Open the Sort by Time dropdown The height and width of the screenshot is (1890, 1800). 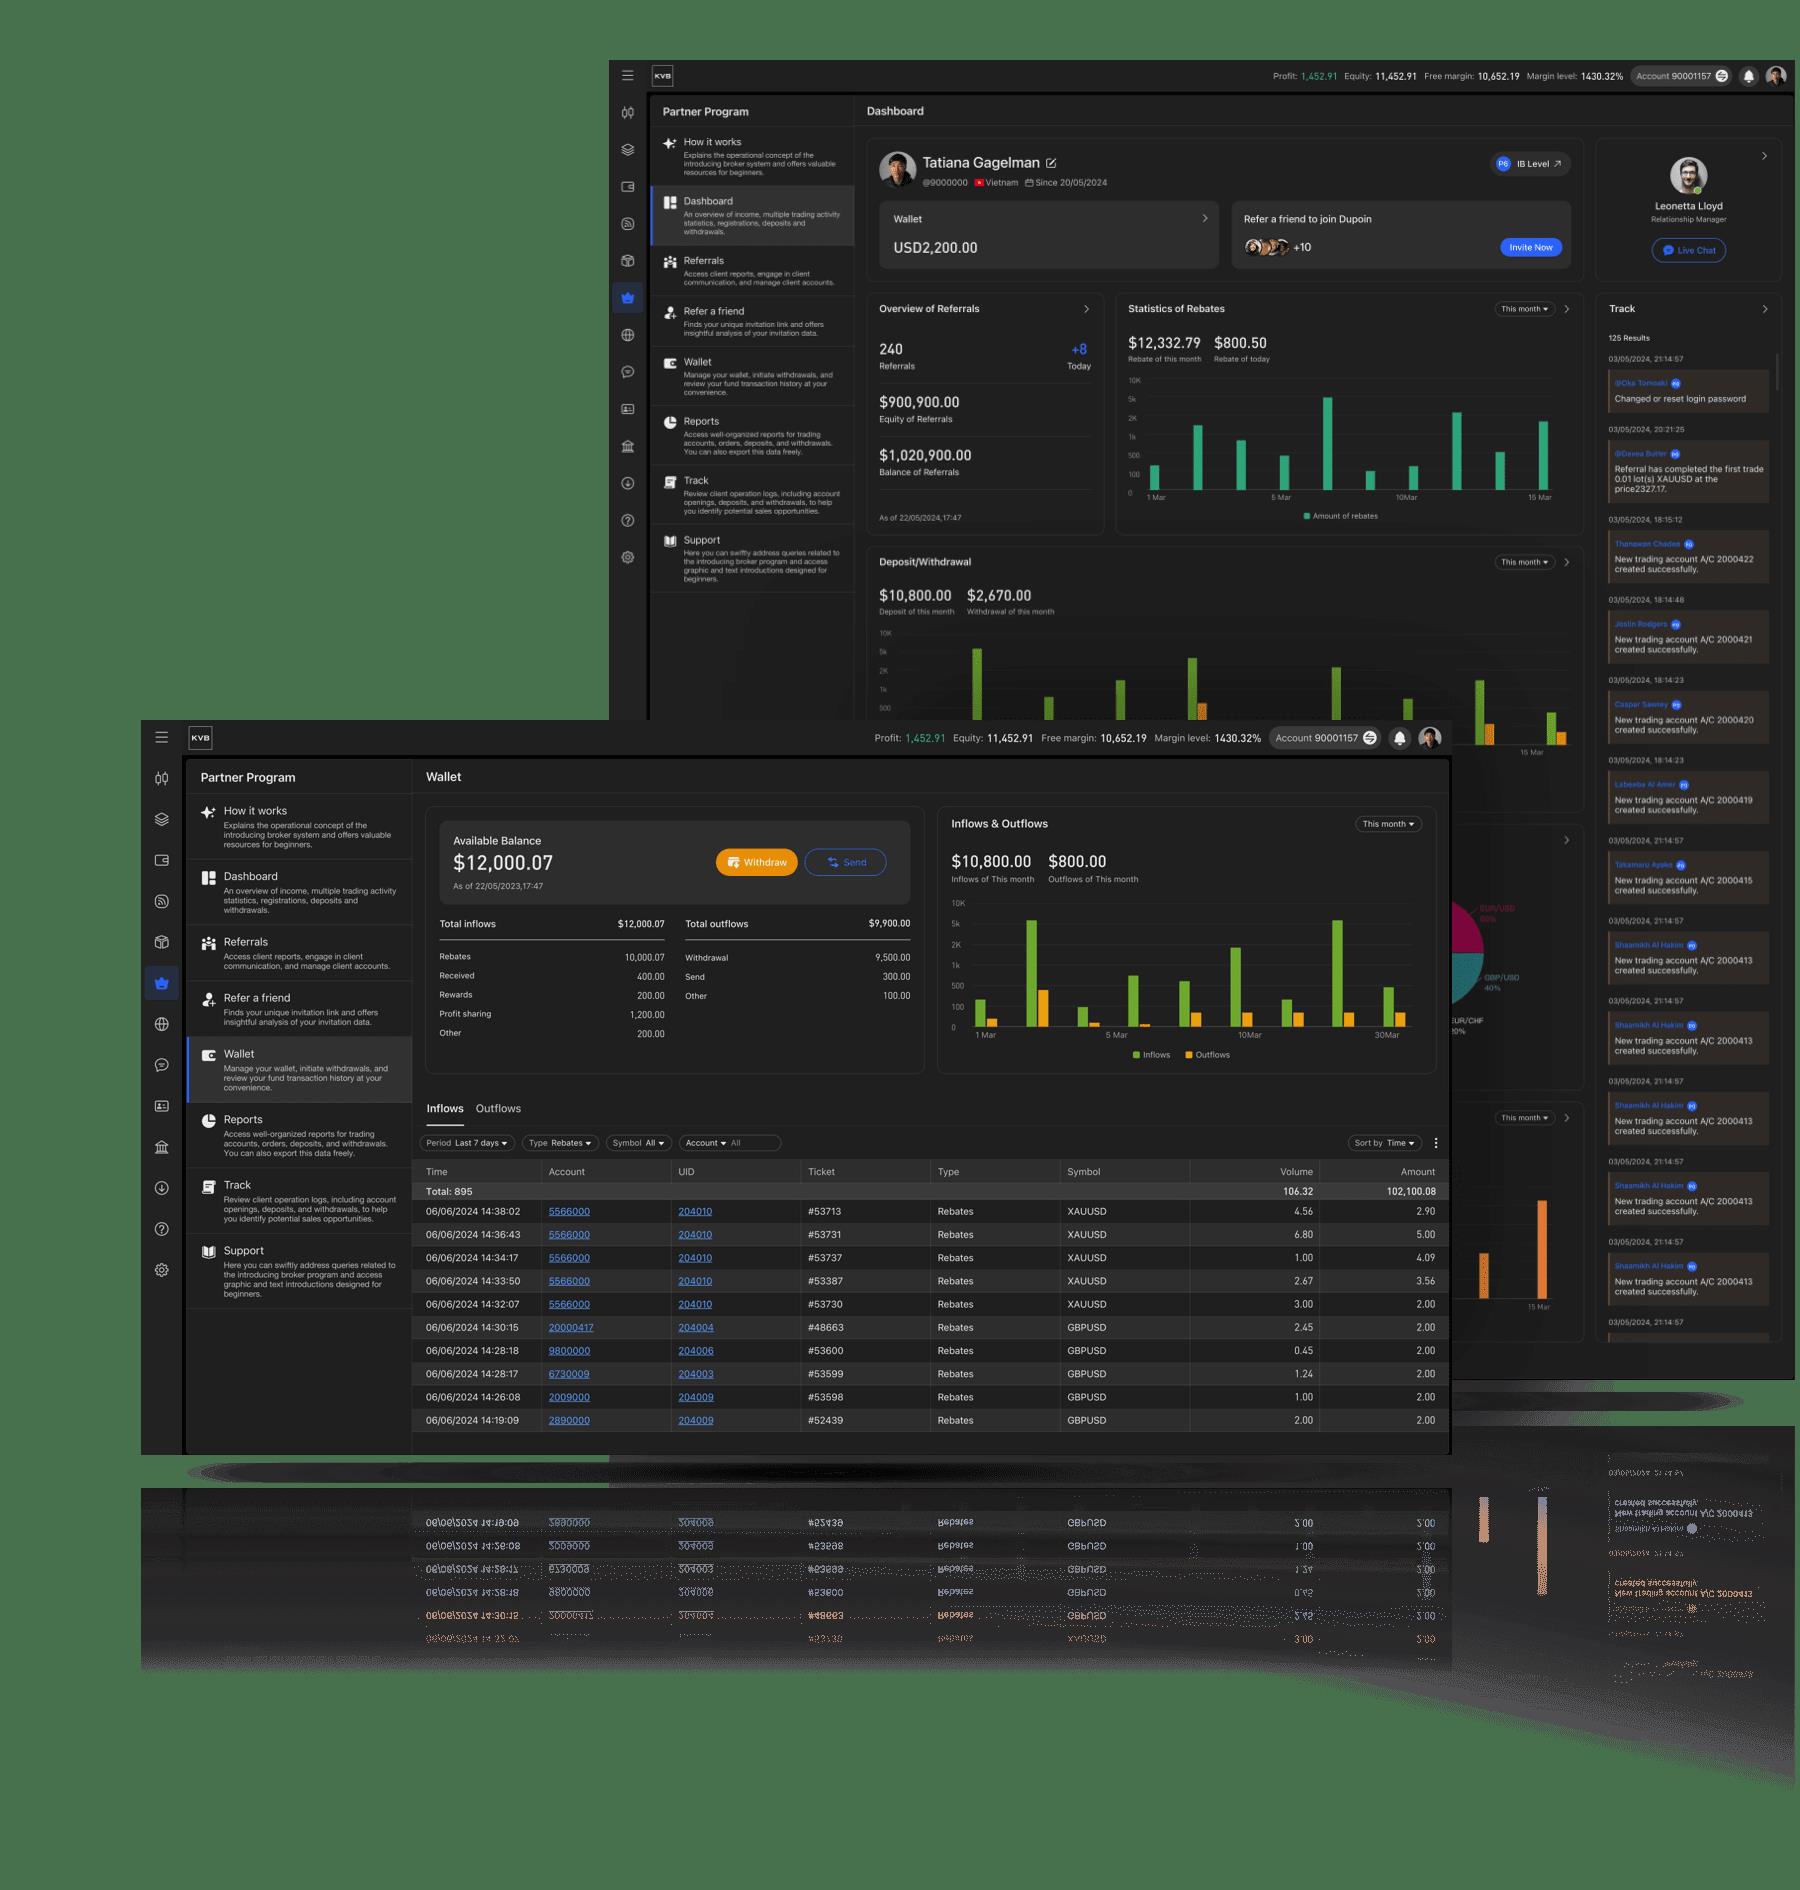1383,1143
